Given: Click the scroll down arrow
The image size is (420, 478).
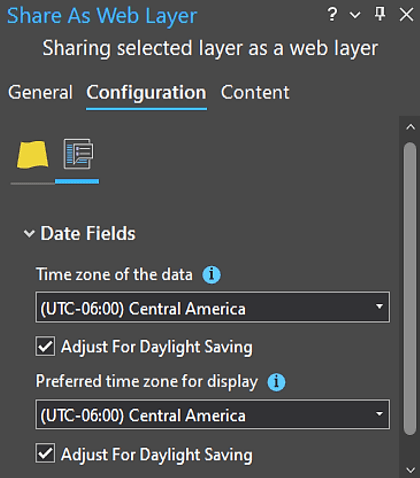Looking at the screenshot, I should tap(410, 470).
